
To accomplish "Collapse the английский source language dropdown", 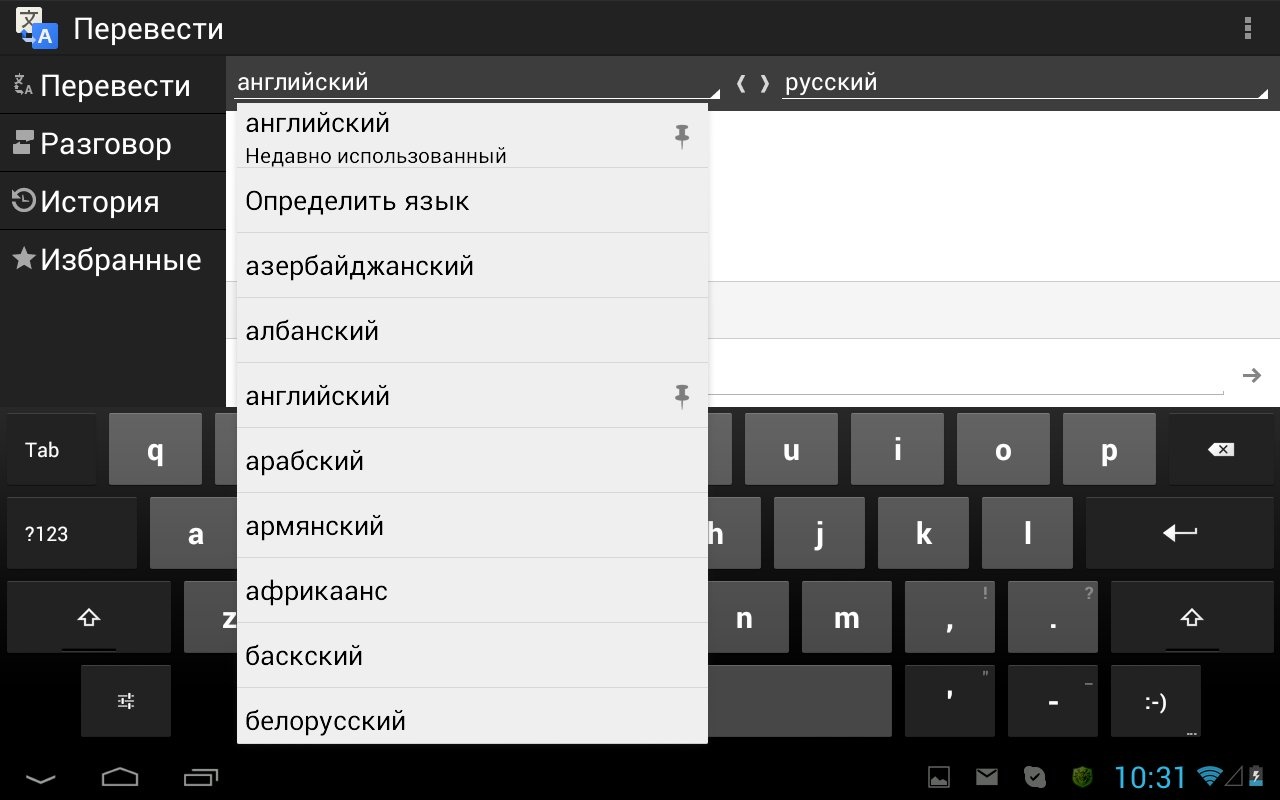I will pyautogui.click(x=477, y=83).
